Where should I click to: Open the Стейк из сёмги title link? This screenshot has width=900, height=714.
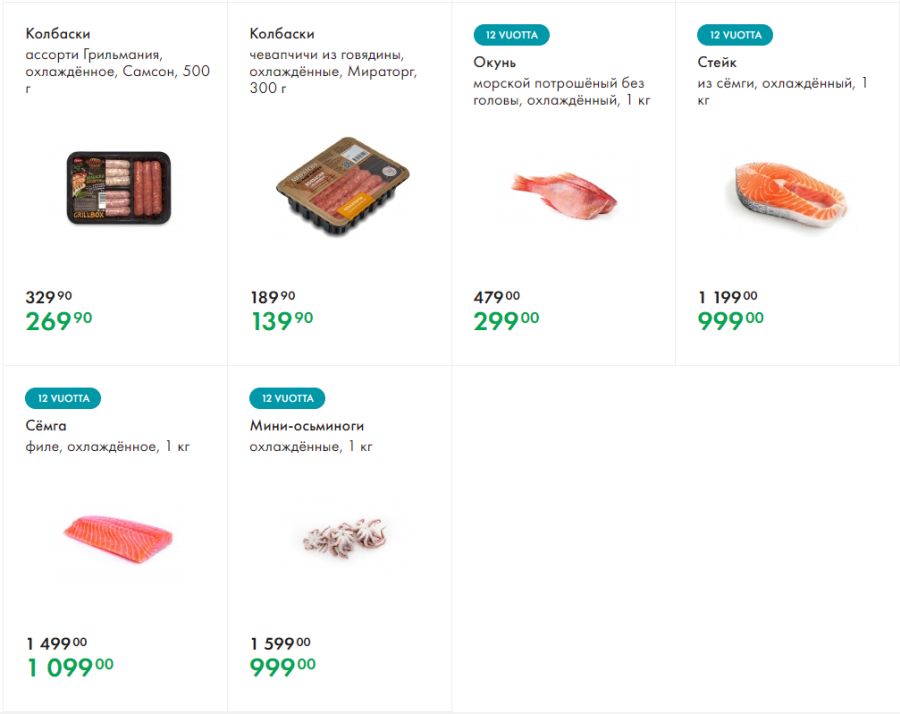[x=717, y=62]
